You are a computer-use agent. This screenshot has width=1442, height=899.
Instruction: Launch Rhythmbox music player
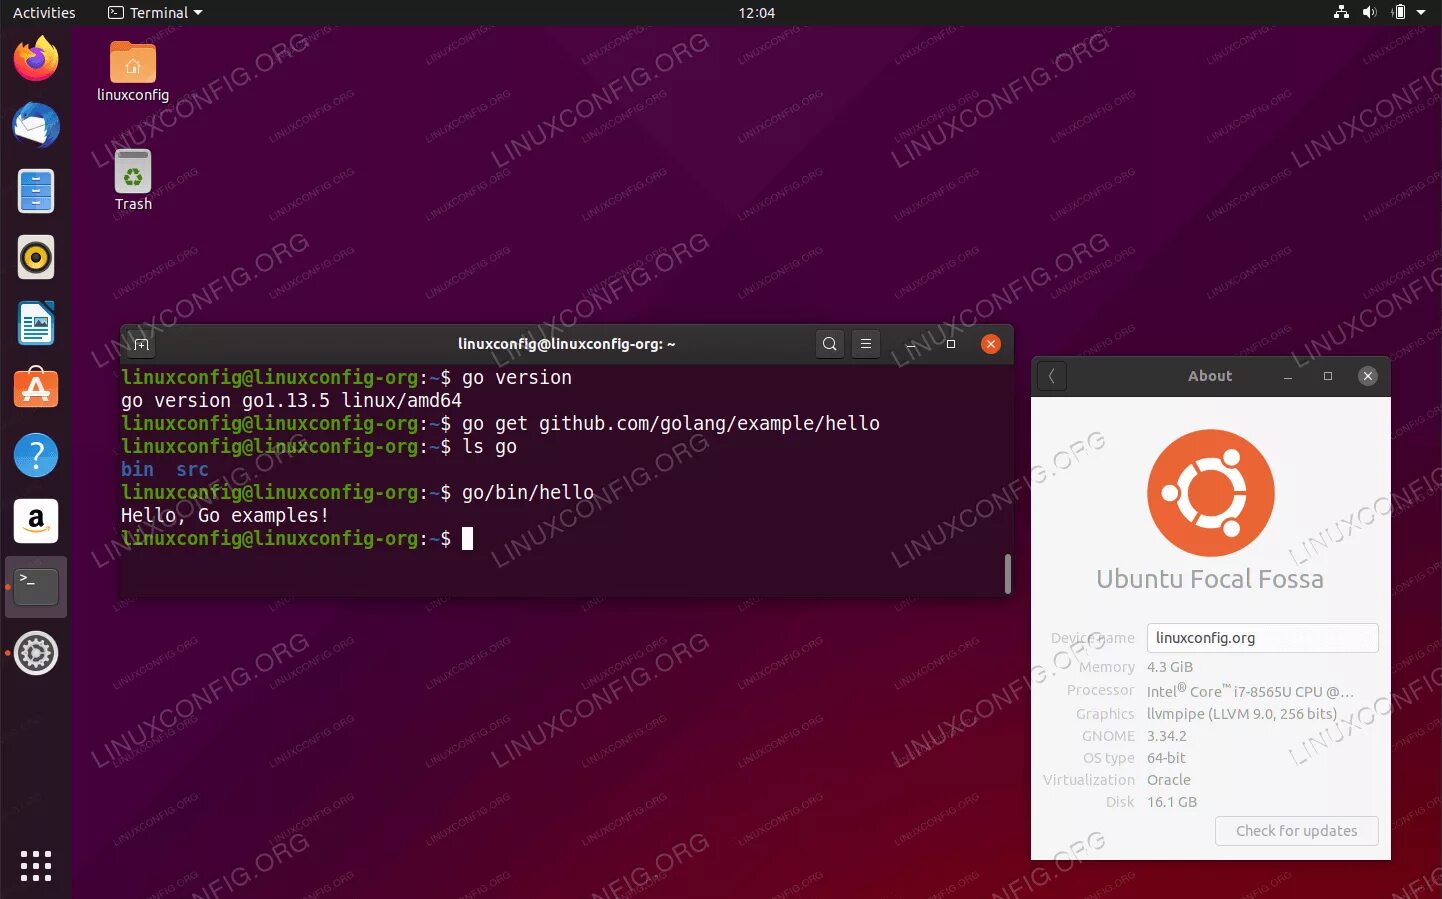[x=36, y=258]
